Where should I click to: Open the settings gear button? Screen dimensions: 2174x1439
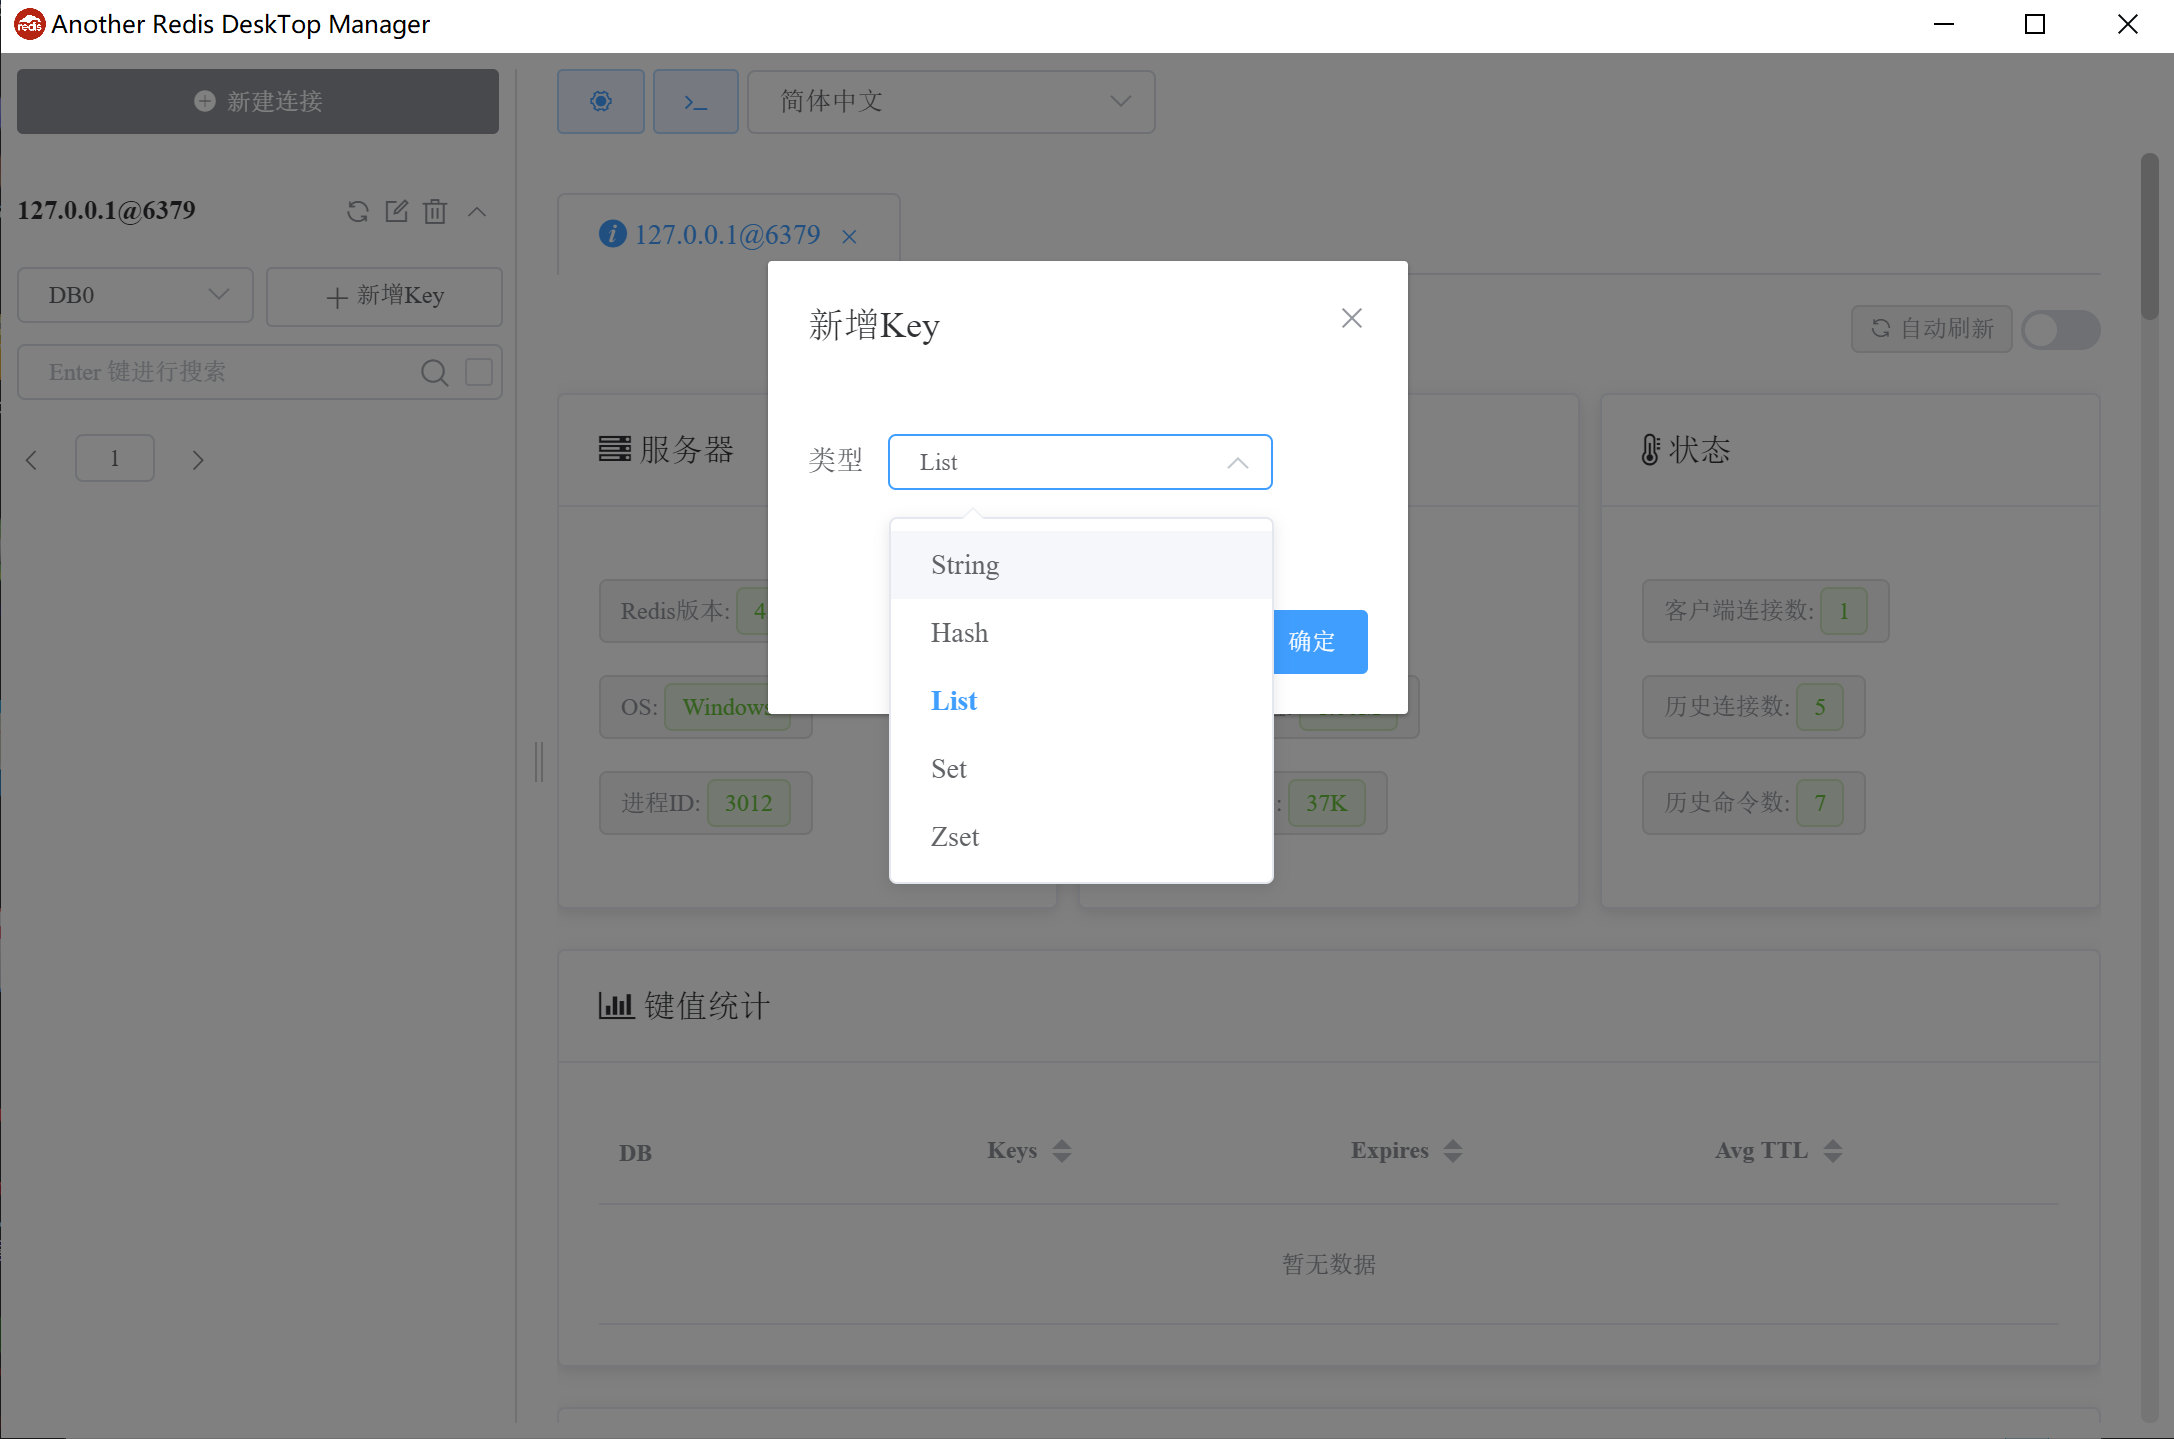pos(600,101)
